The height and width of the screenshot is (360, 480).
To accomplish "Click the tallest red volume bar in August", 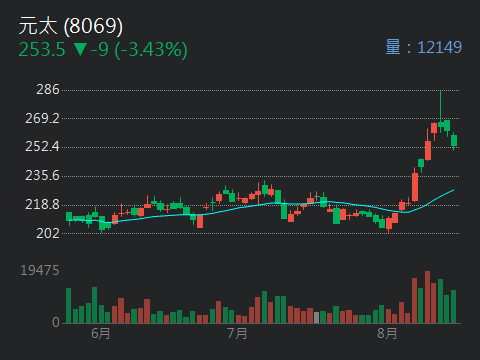I will pos(427,297).
